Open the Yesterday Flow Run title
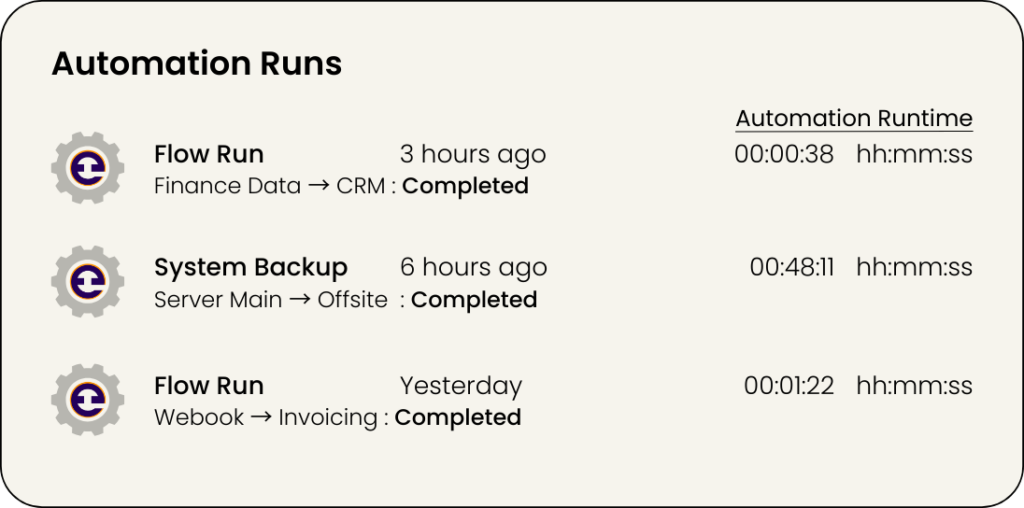Screen dimensions: 1024x508 click(x=209, y=385)
